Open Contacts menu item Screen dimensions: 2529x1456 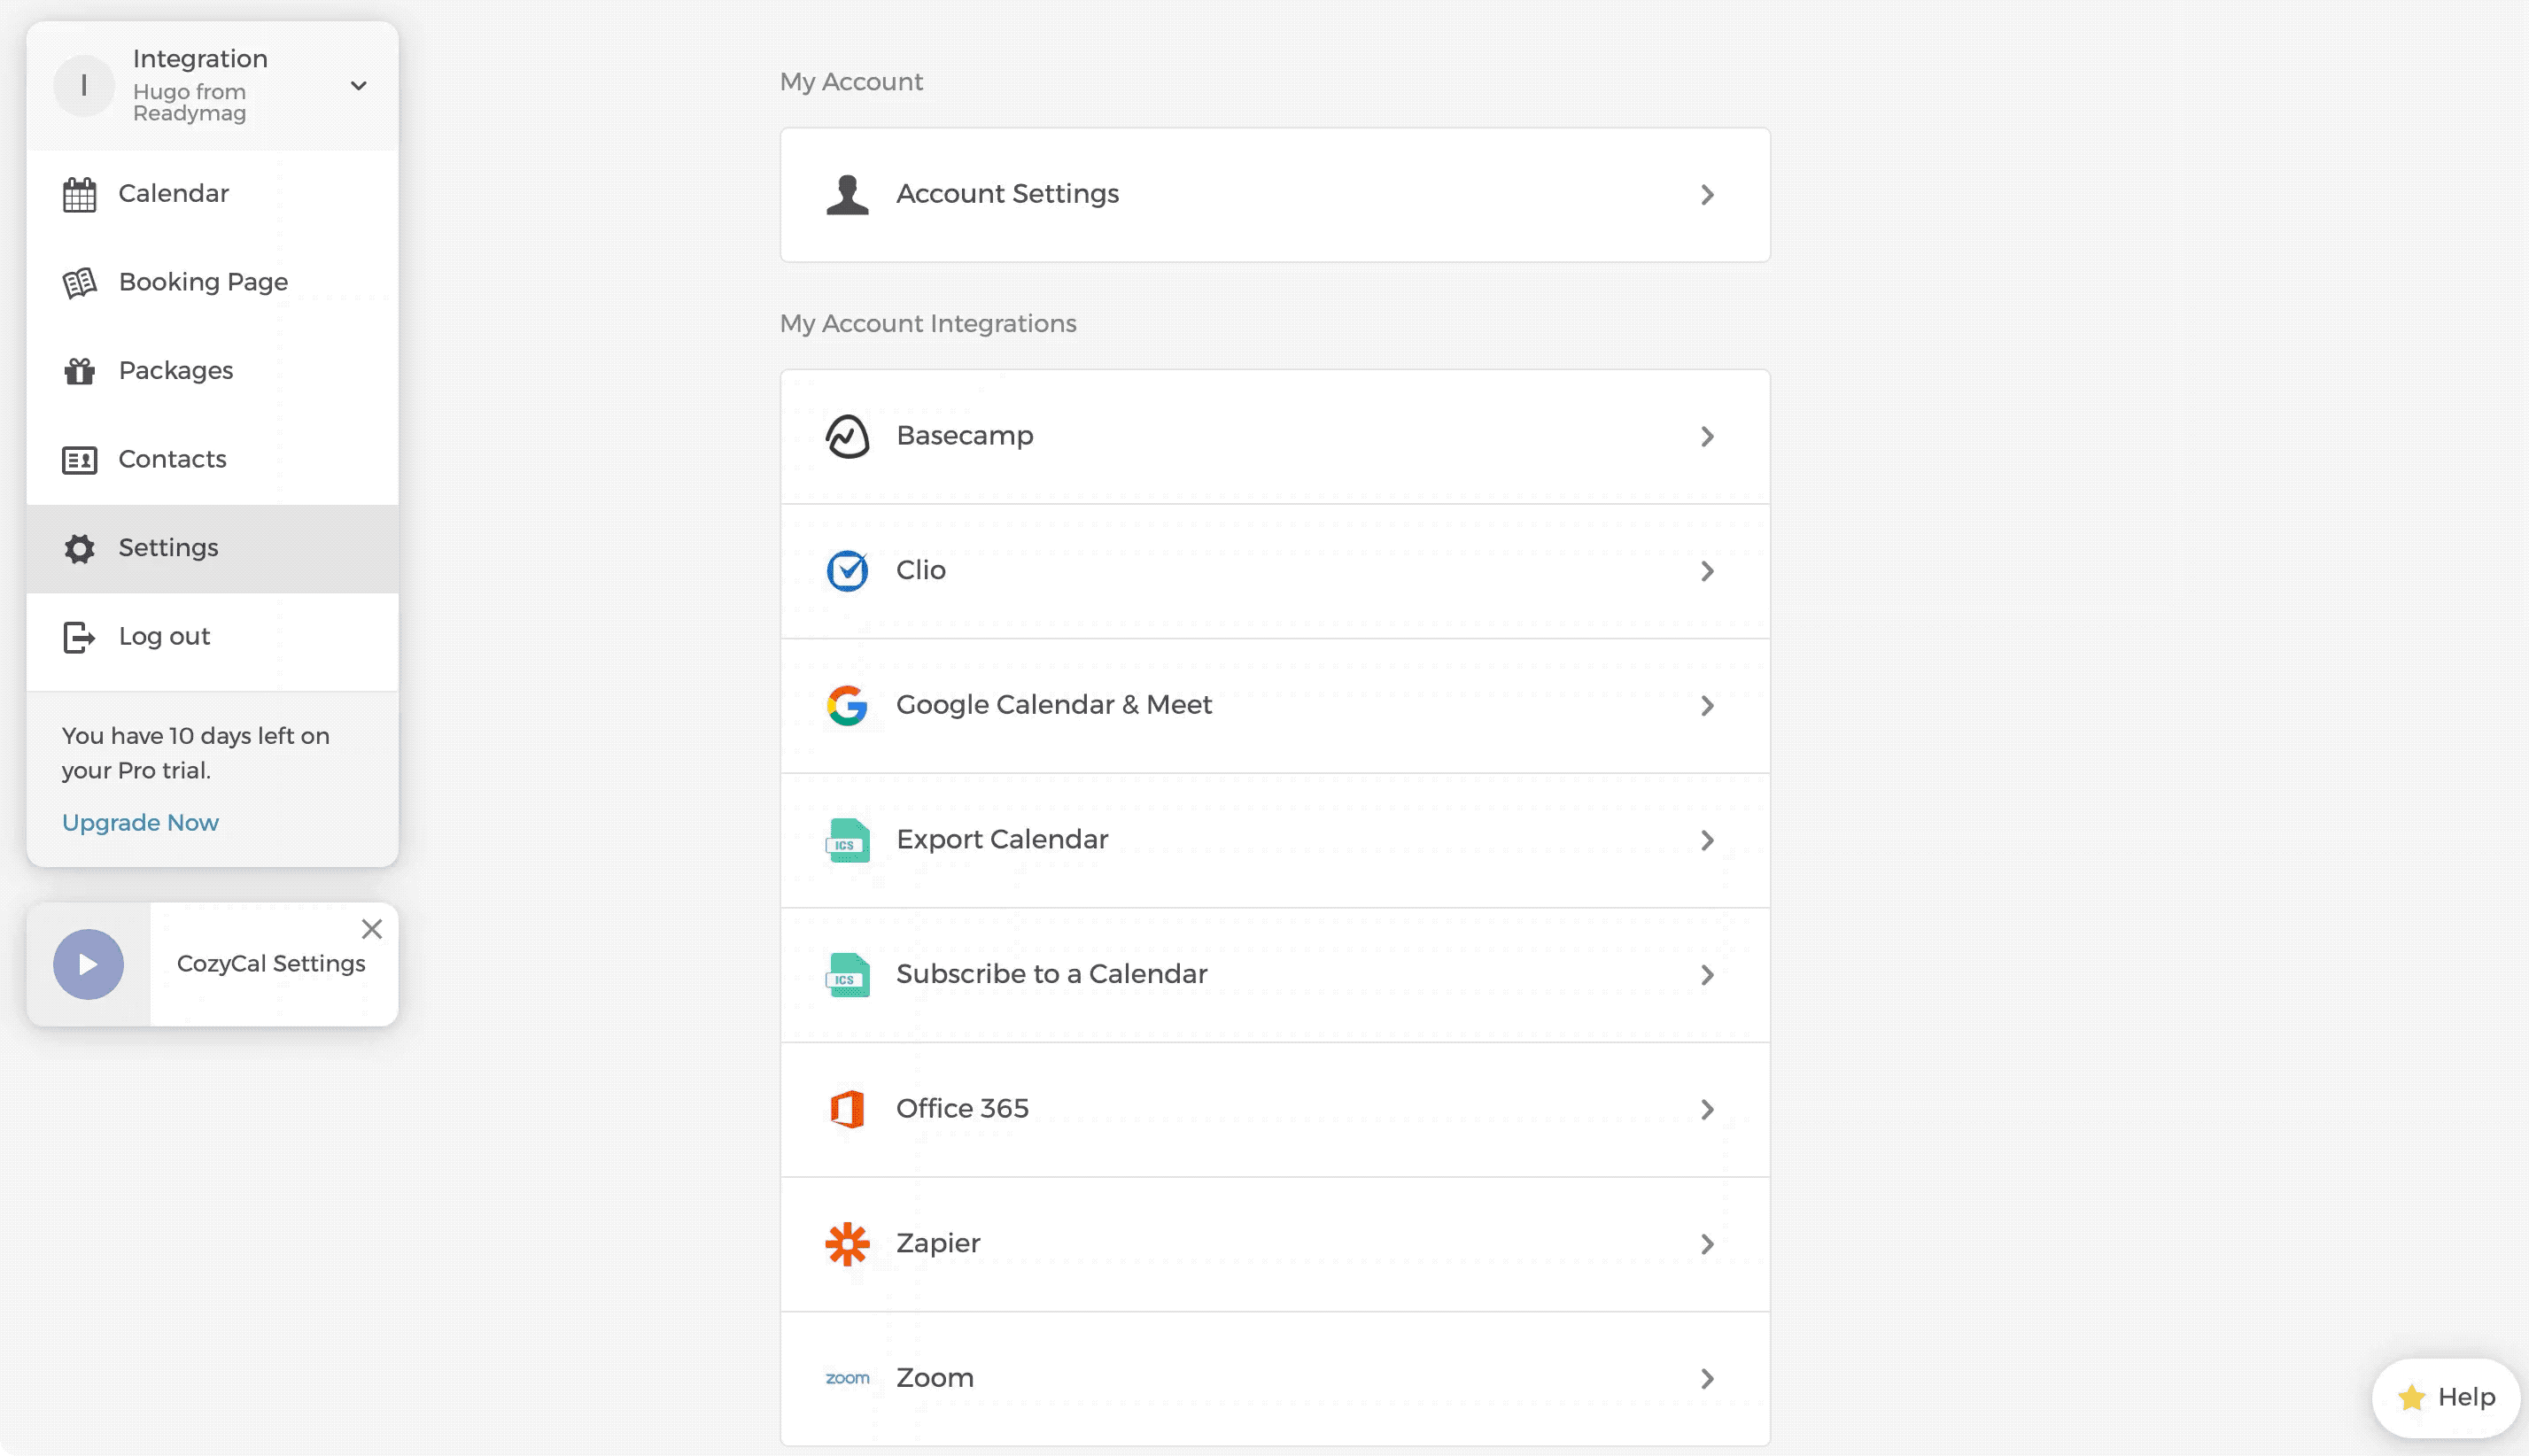pos(212,460)
